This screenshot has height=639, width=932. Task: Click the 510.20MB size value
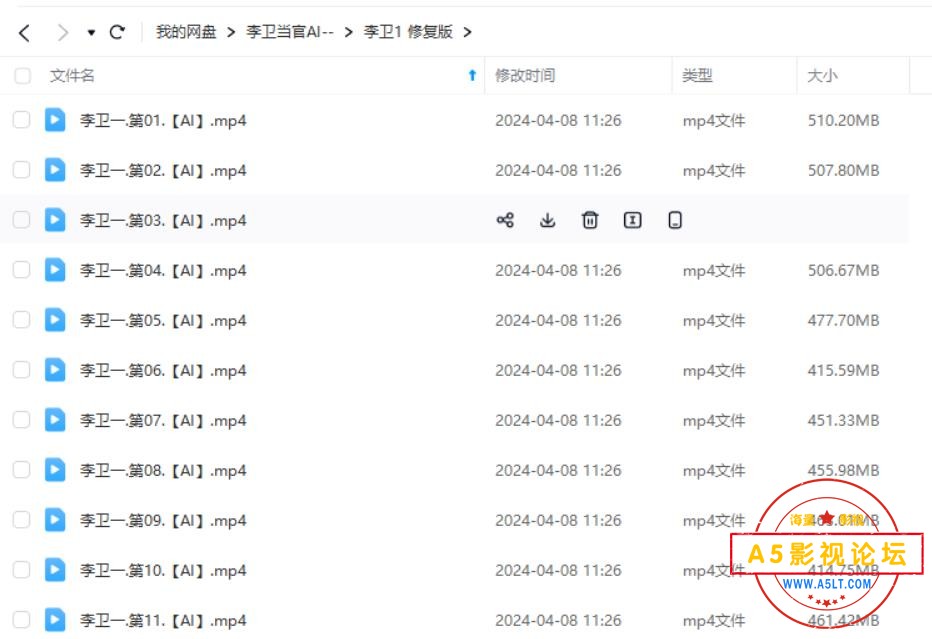843,121
